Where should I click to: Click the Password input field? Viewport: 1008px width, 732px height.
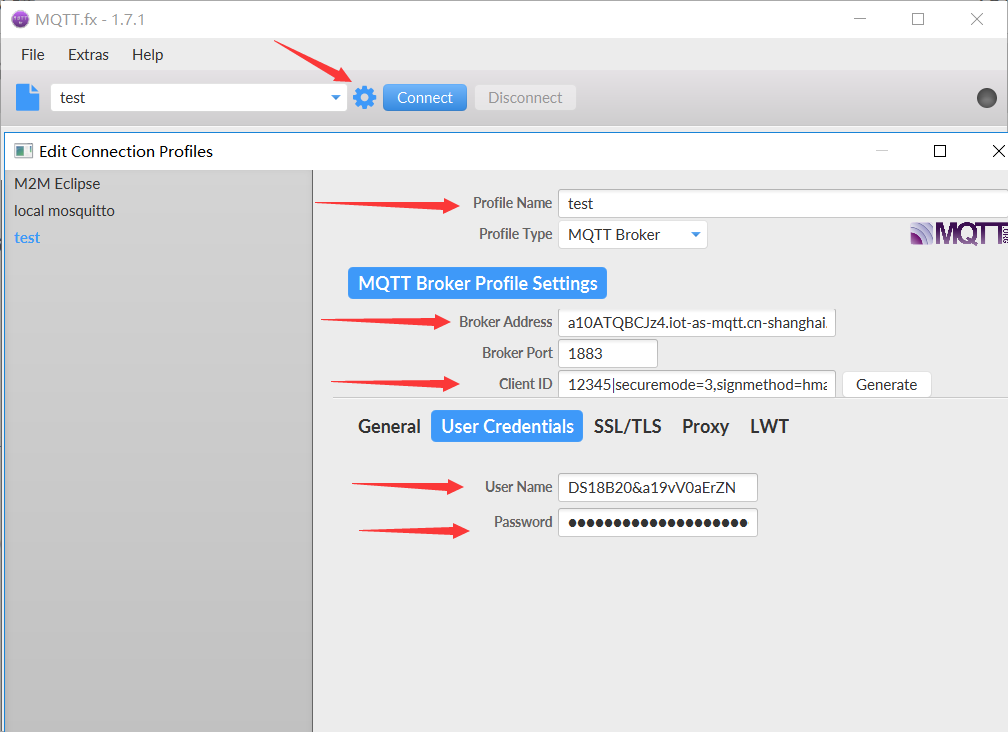tap(658, 522)
